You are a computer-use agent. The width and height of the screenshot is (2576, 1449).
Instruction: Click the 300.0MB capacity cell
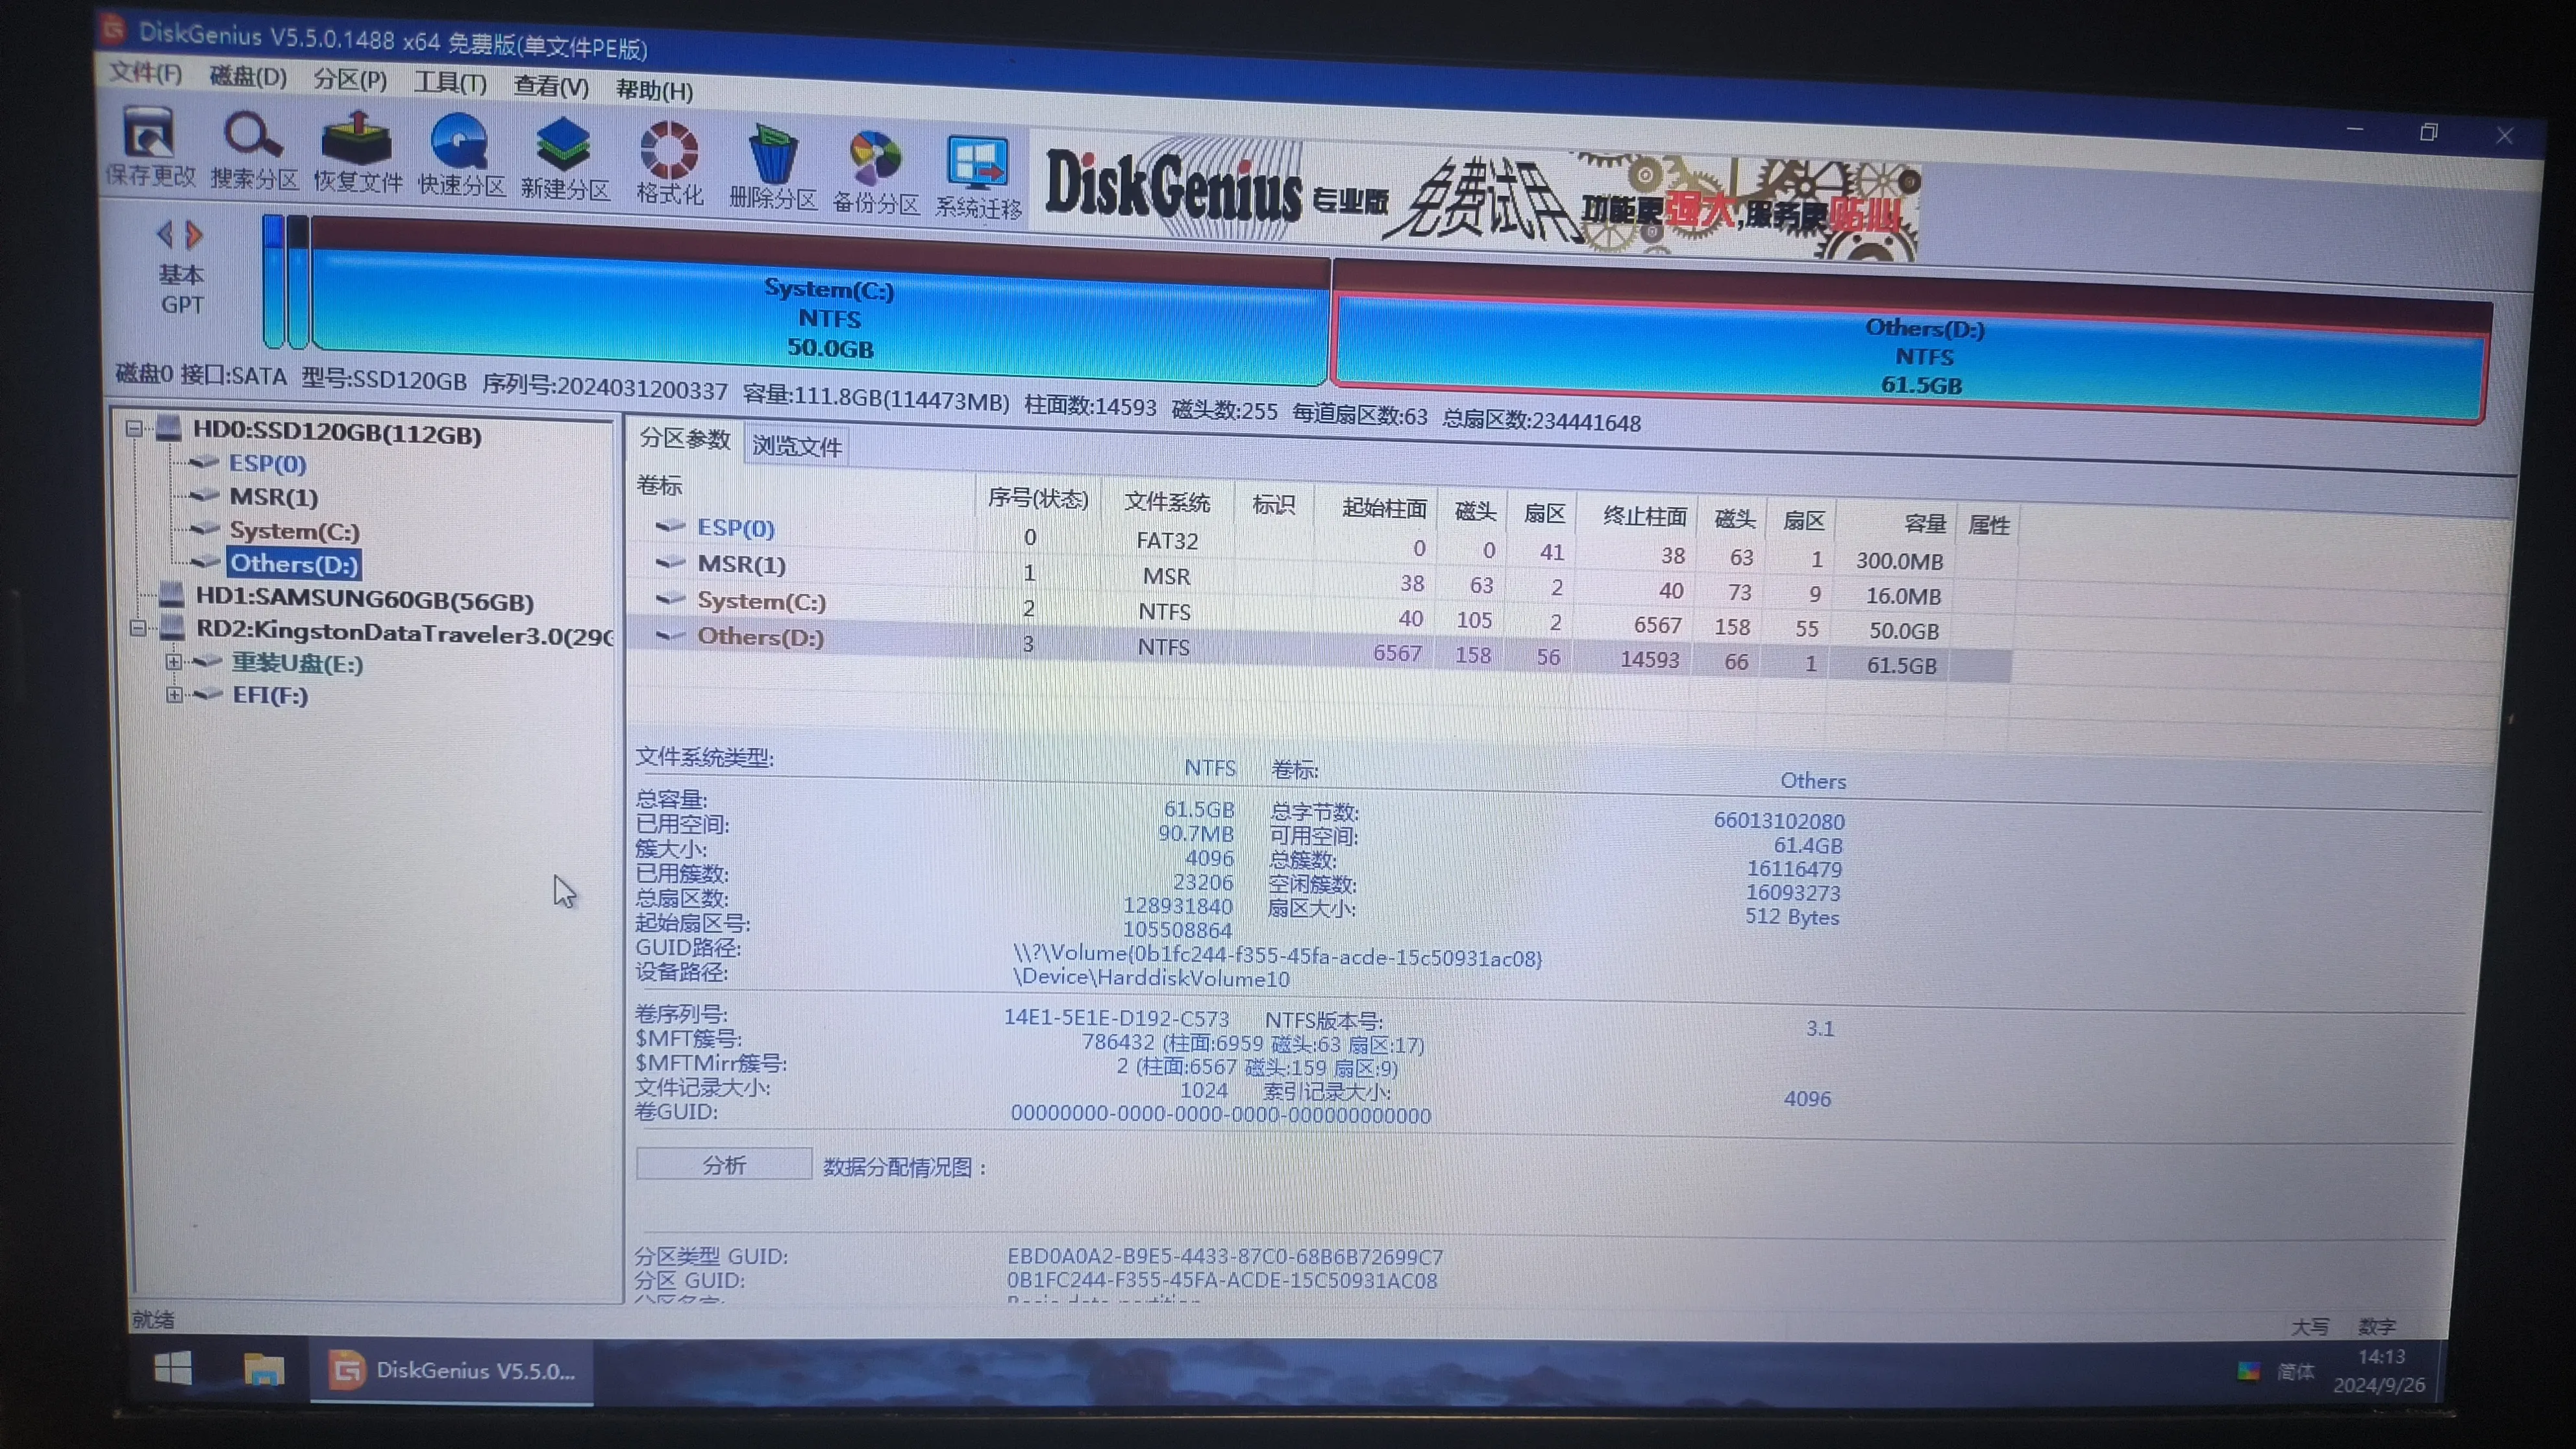[x=1899, y=560]
